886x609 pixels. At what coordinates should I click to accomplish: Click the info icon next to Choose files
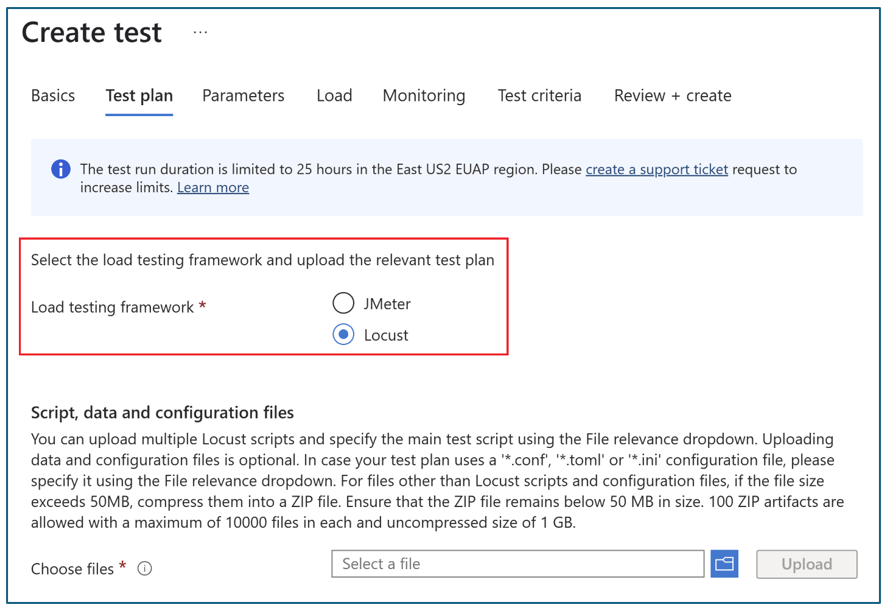tap(145, 568)
